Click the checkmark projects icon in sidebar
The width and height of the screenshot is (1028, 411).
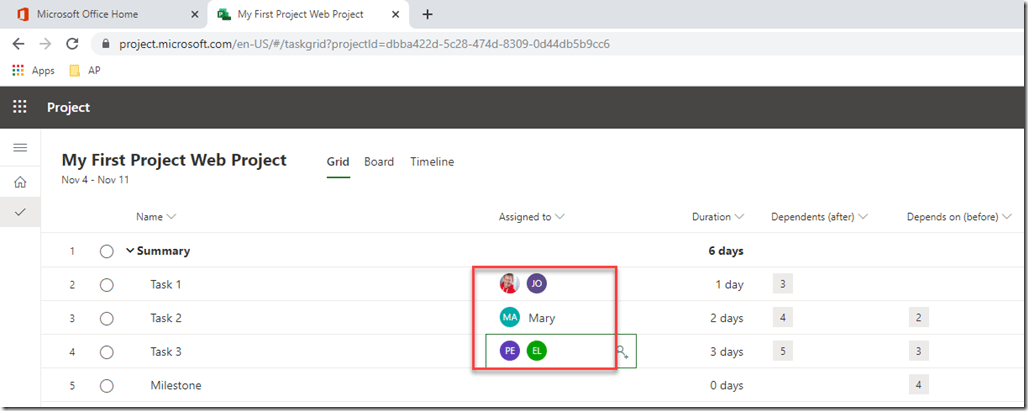pos(20,212)
